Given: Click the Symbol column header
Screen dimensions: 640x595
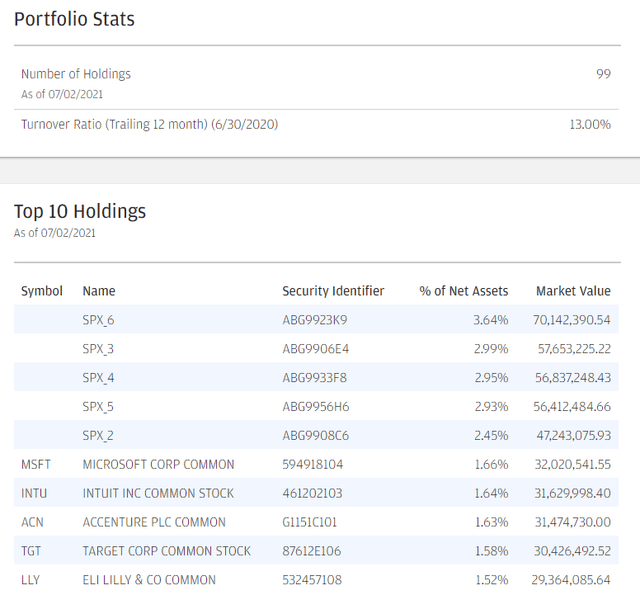Looking at the screenshot, I should point(42,291).
